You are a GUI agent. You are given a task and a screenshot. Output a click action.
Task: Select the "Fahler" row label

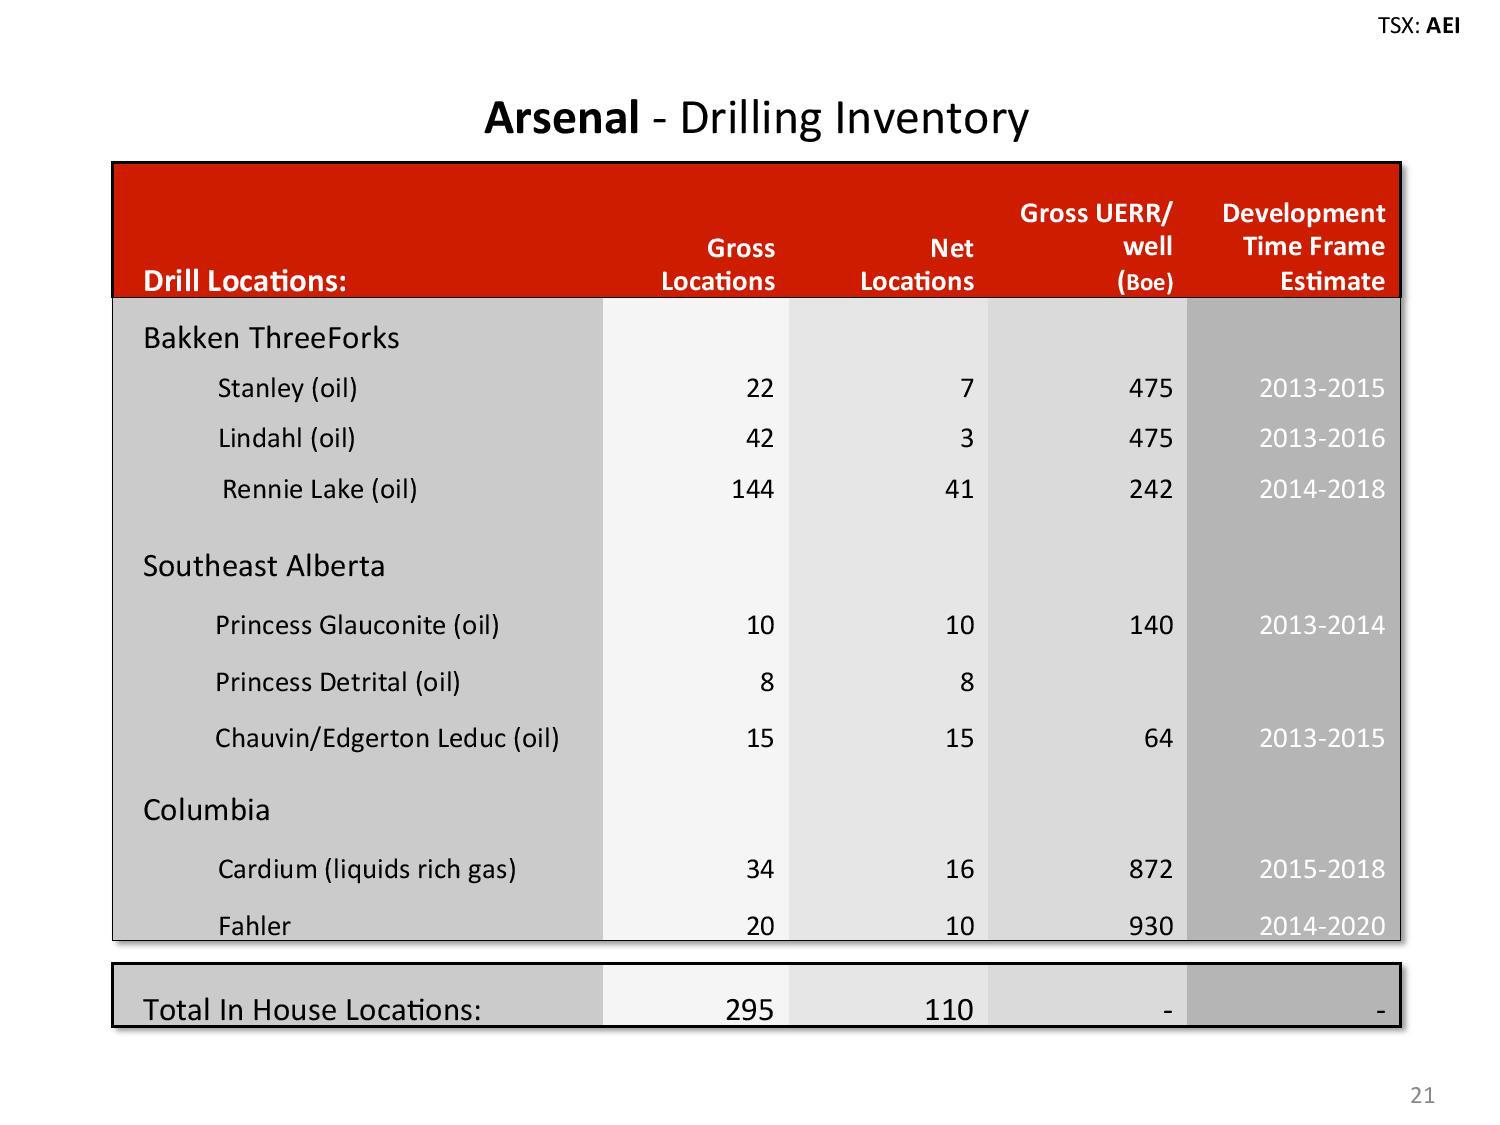pos(254,926)
